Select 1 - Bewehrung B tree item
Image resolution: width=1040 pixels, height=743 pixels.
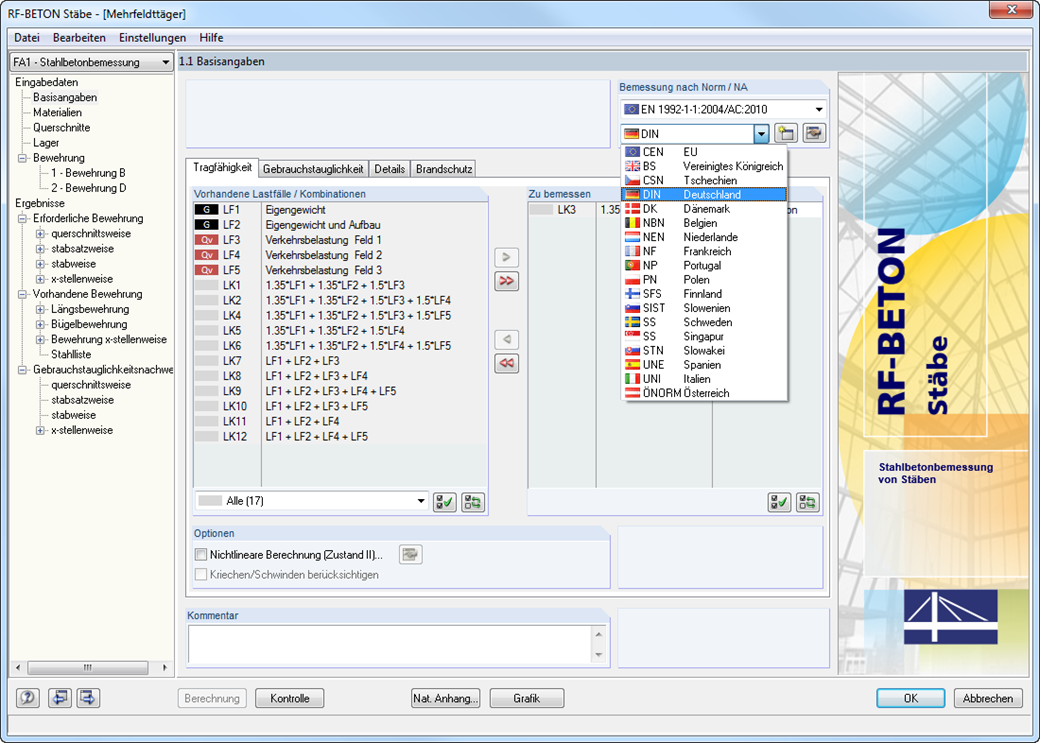coord(88,173)
